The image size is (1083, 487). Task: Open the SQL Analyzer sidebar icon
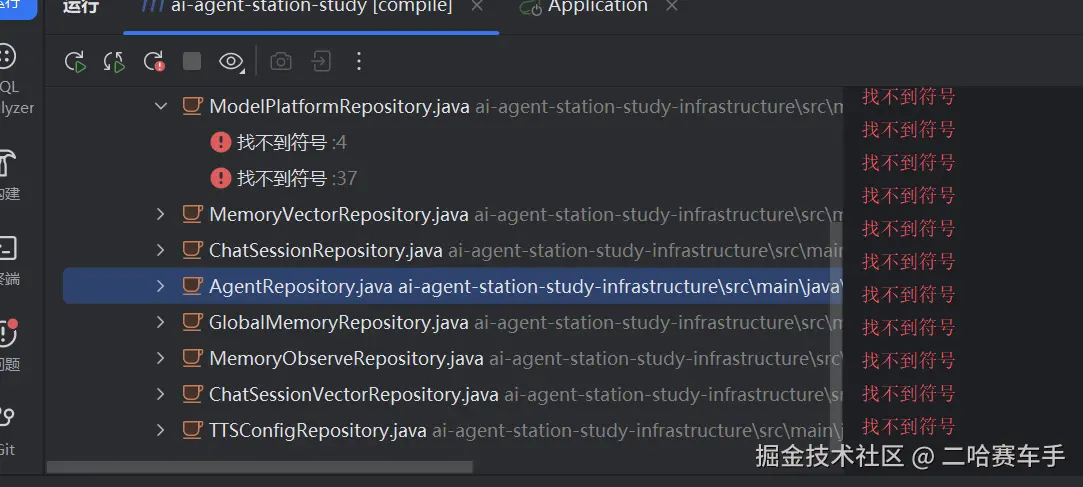point(7,57)
